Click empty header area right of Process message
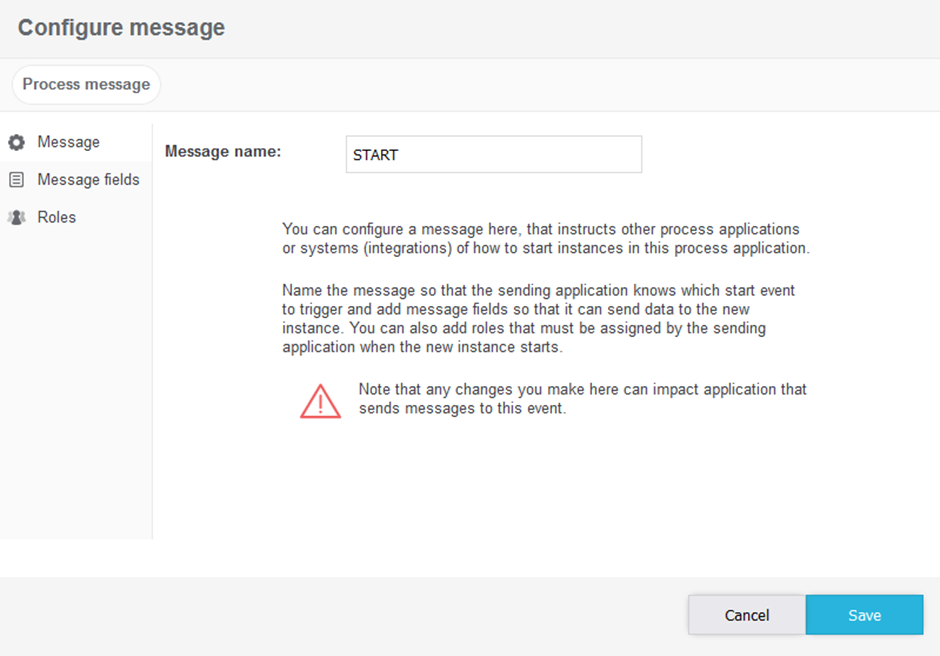 tap(550, 85)
